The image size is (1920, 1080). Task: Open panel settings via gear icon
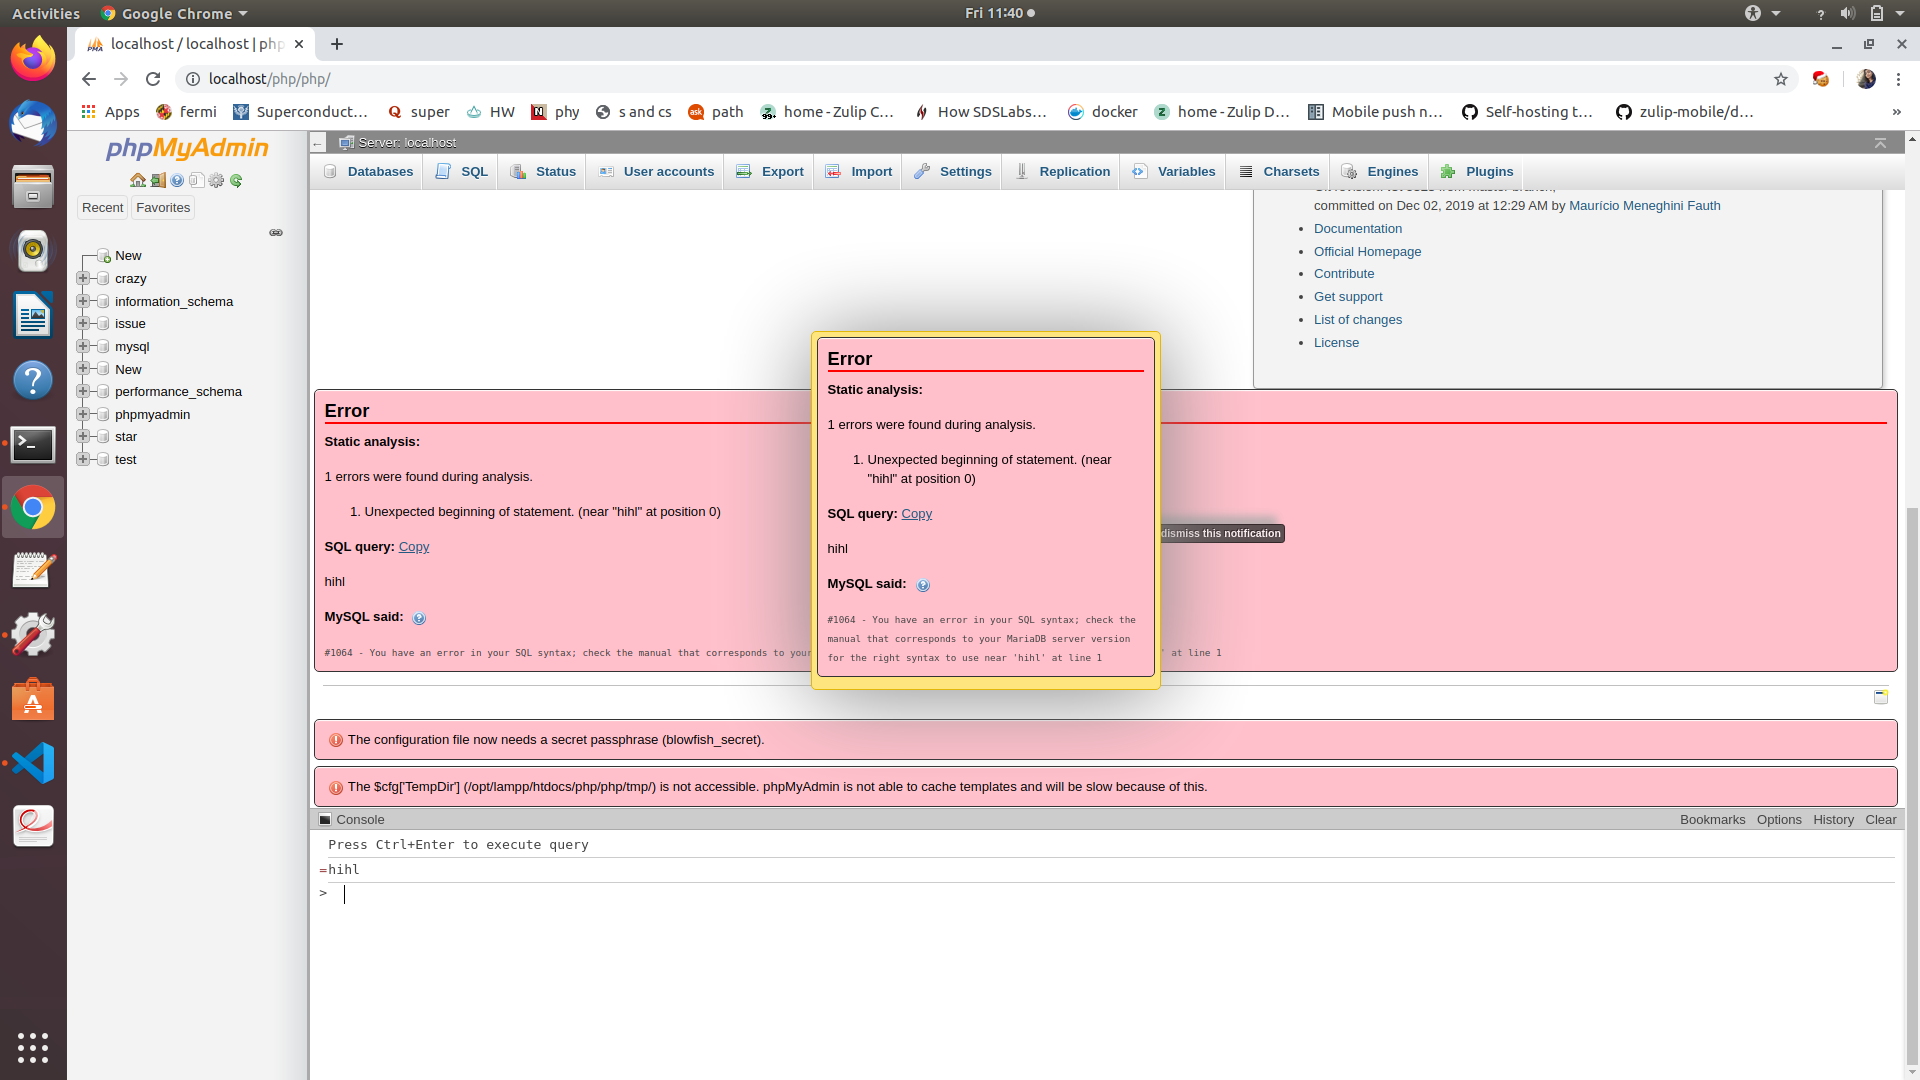pyautogui.click(x=217, y=180)
